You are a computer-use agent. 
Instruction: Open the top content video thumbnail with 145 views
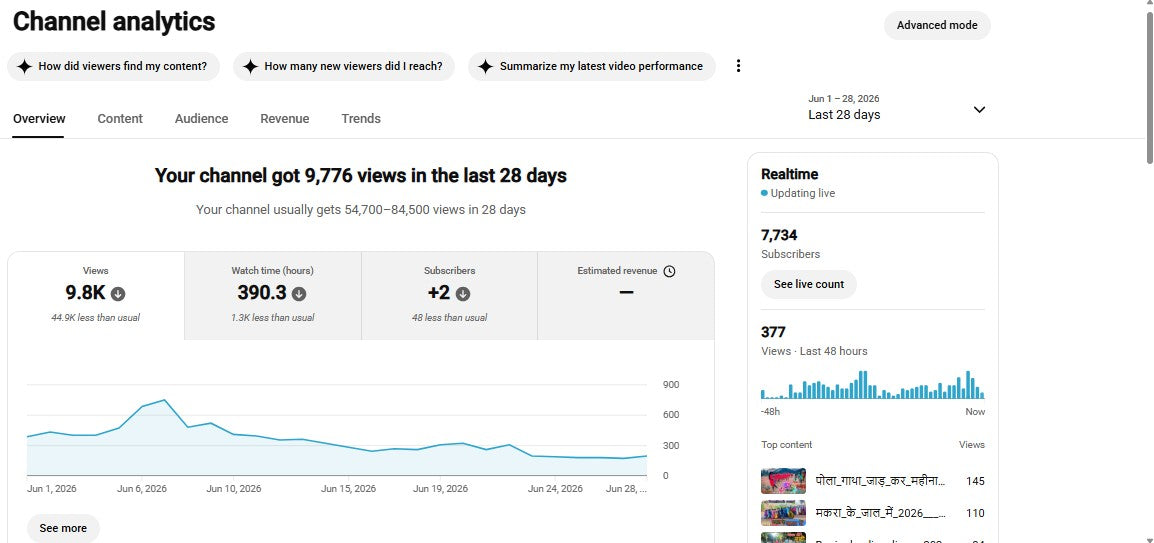tap(783, 481)
